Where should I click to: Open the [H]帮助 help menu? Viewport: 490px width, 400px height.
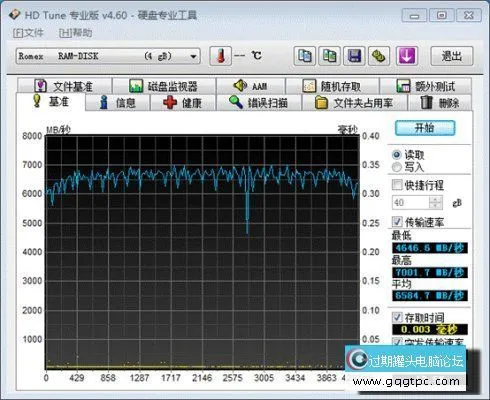point(76,33)
